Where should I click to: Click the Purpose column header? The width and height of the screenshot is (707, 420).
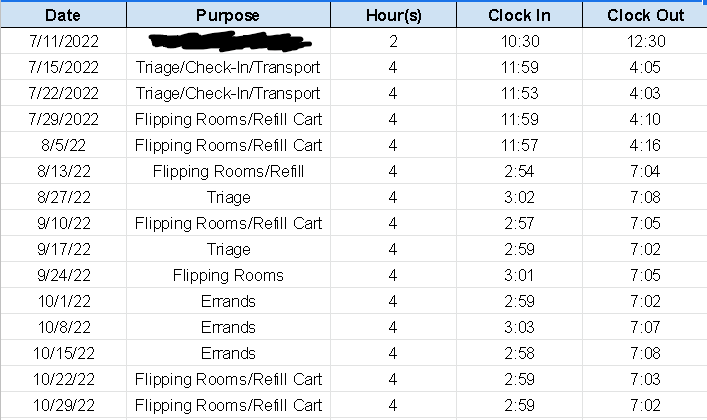pos(228,15)
